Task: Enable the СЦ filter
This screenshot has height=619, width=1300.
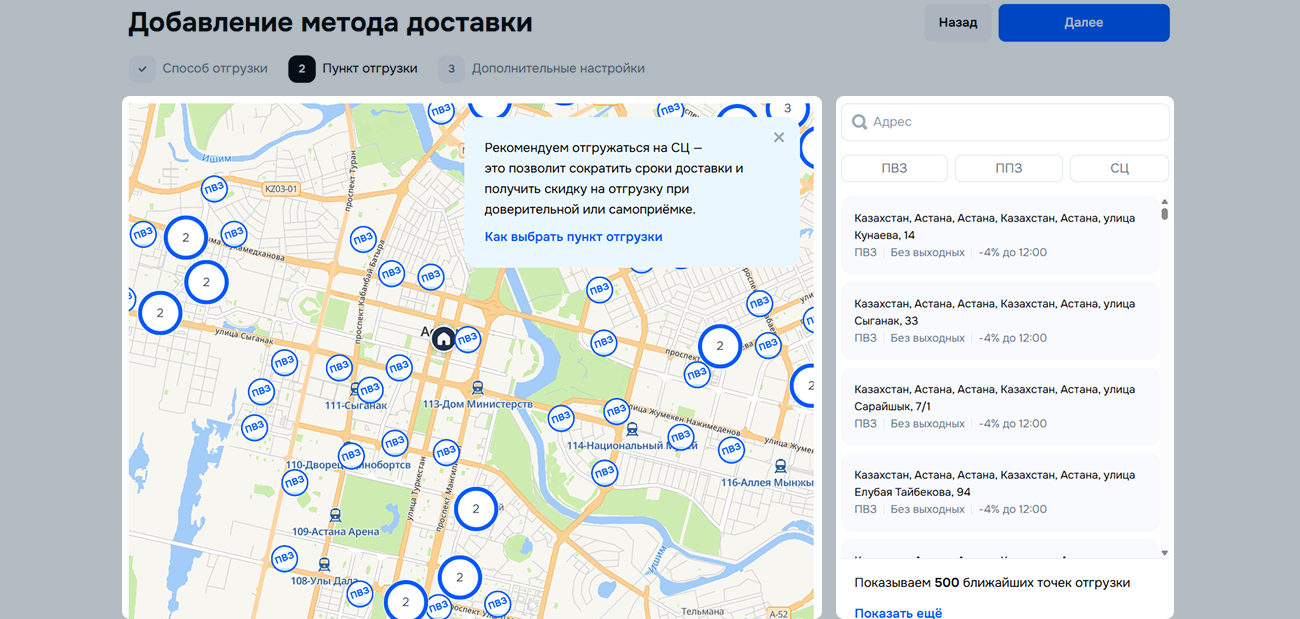Action: [1119, 168]
